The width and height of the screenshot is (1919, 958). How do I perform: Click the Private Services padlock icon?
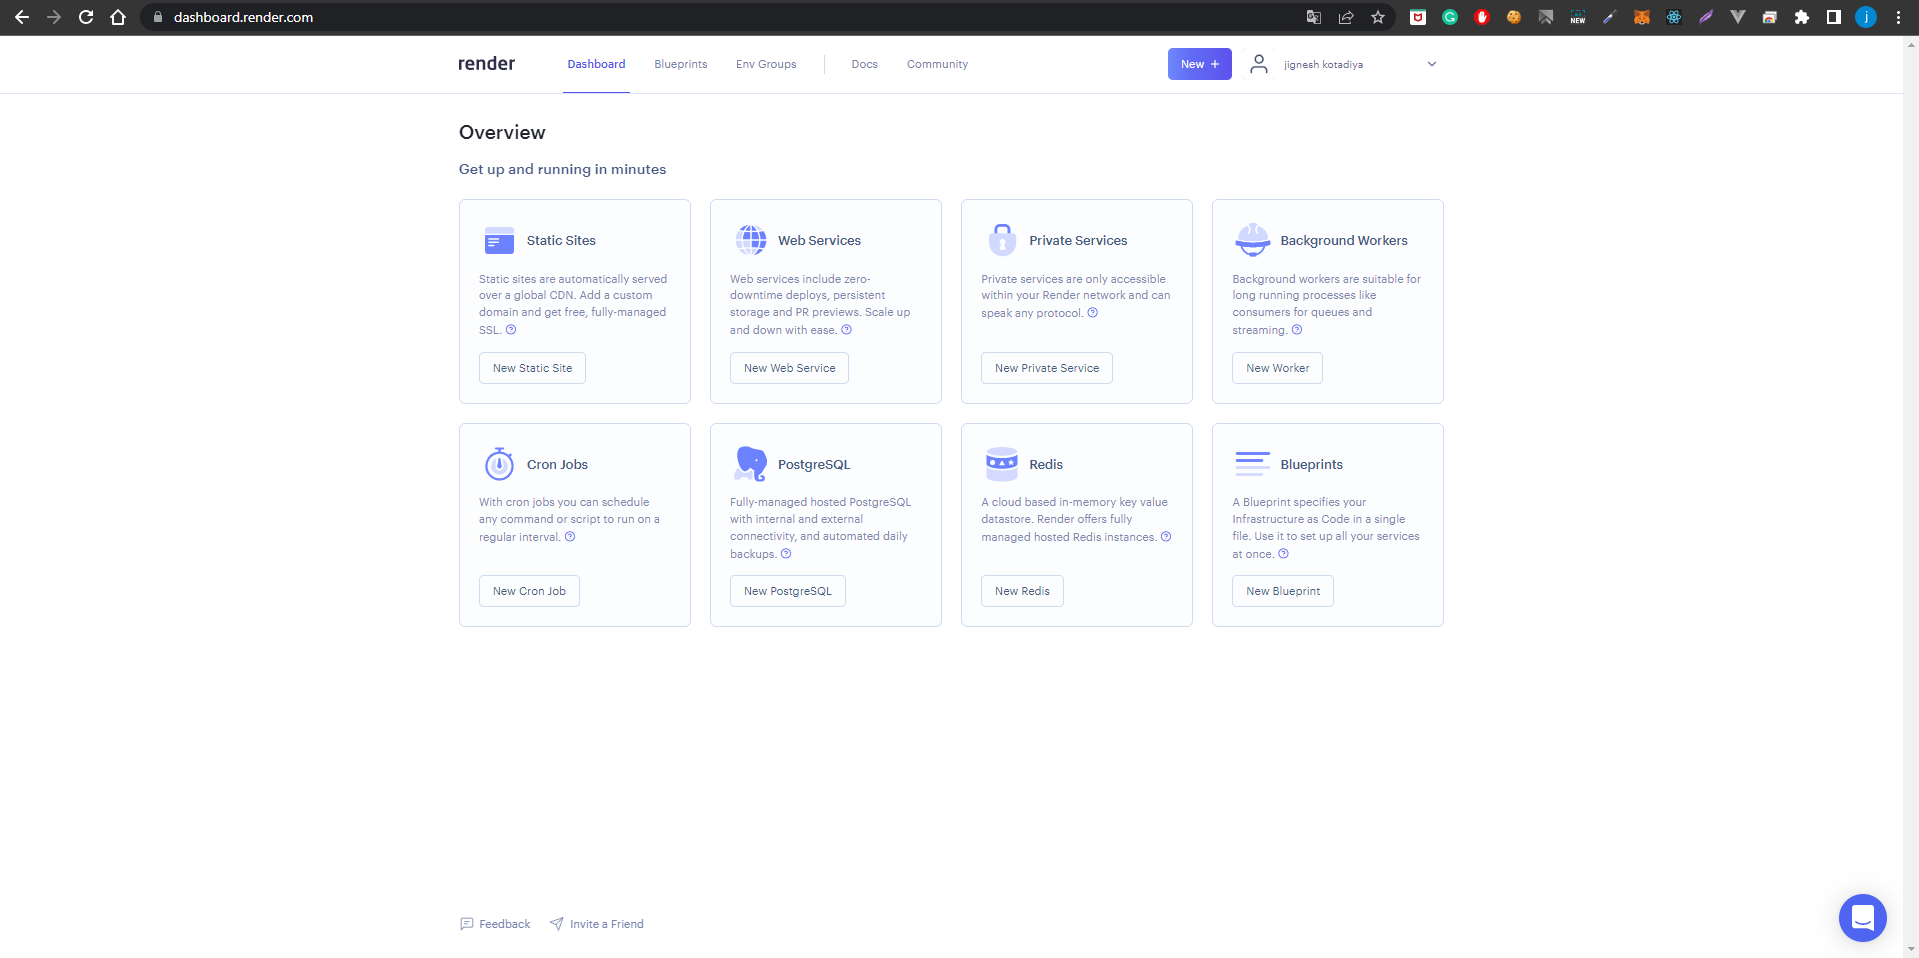[1002, 240]
